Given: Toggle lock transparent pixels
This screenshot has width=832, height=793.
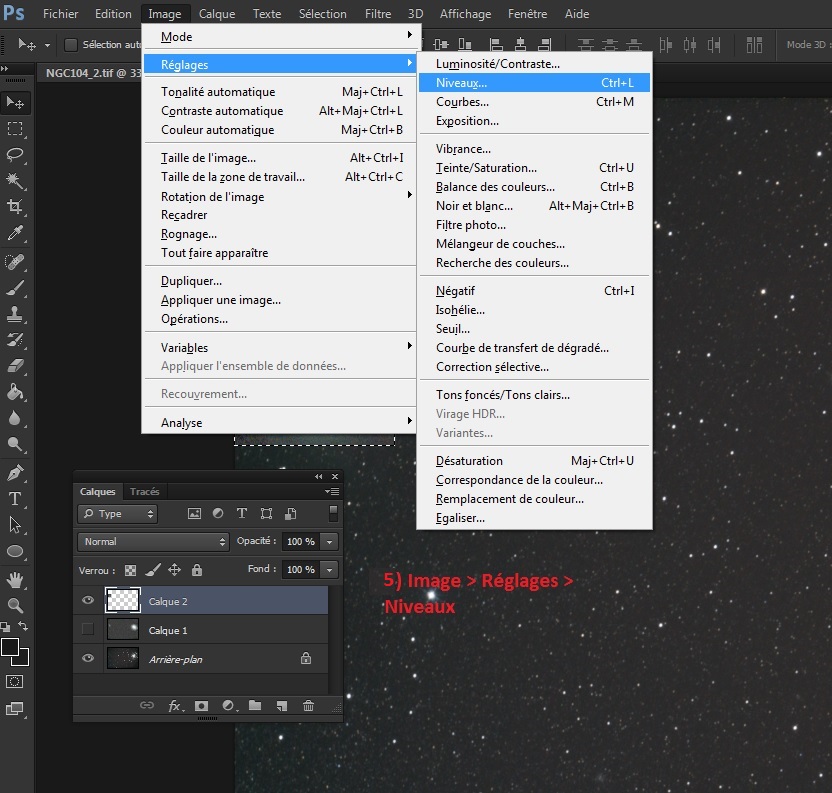Looking at the screenshot, I should 131,570.
